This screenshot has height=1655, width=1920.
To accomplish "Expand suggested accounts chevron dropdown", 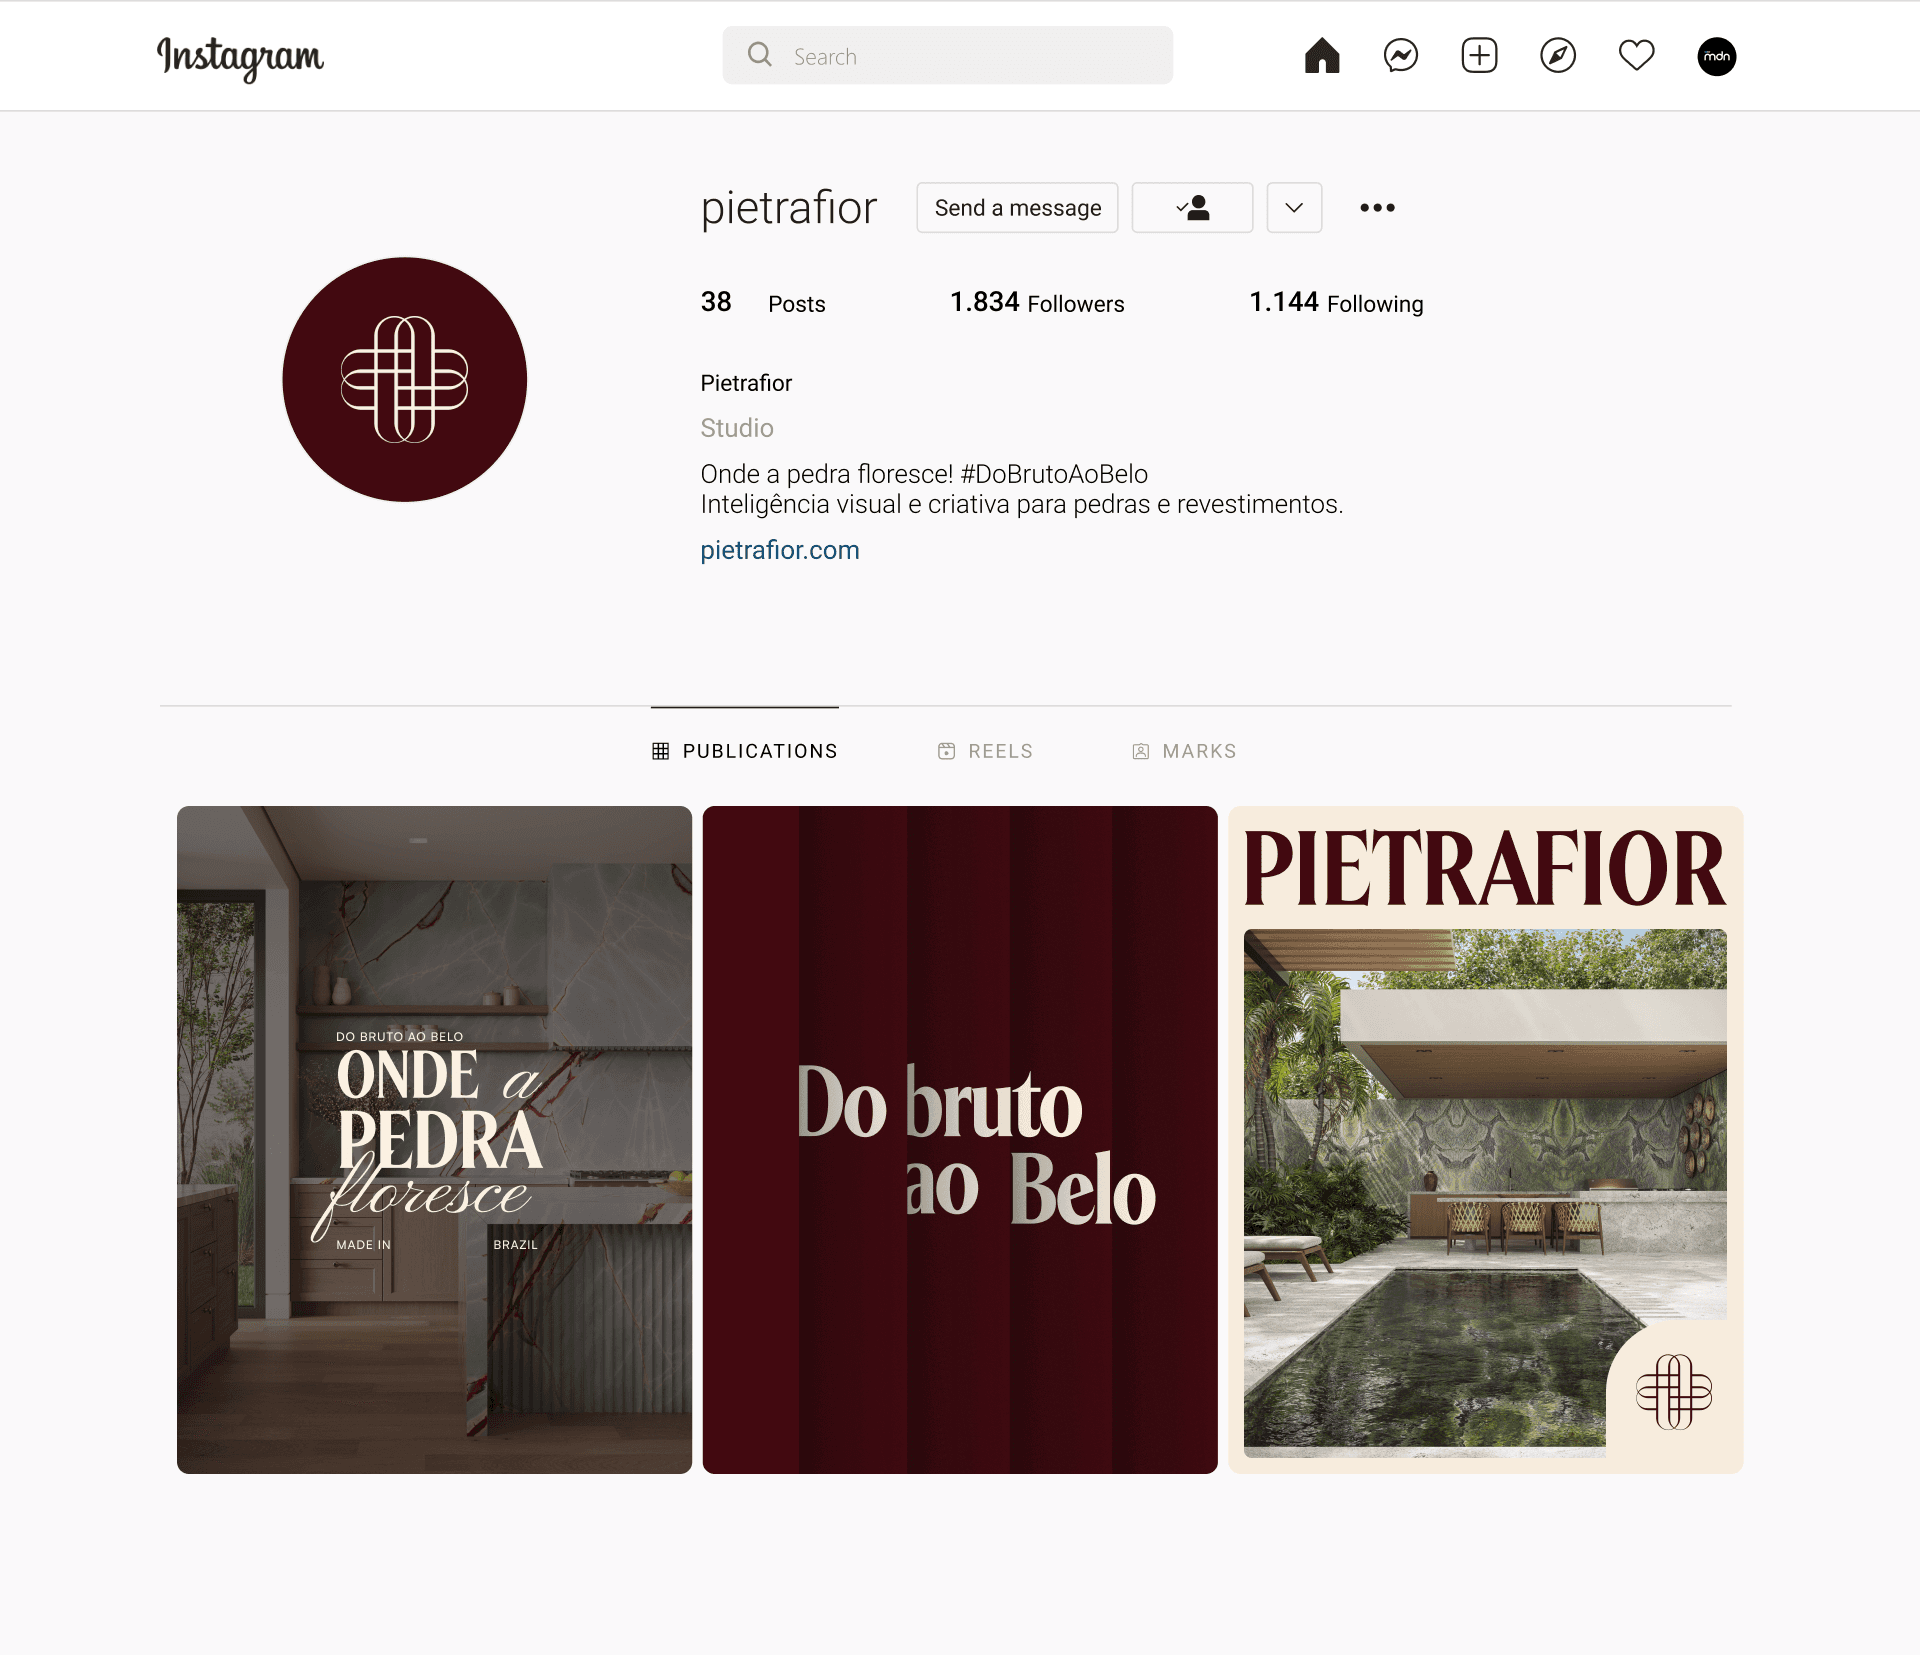I will point(1294,208).
